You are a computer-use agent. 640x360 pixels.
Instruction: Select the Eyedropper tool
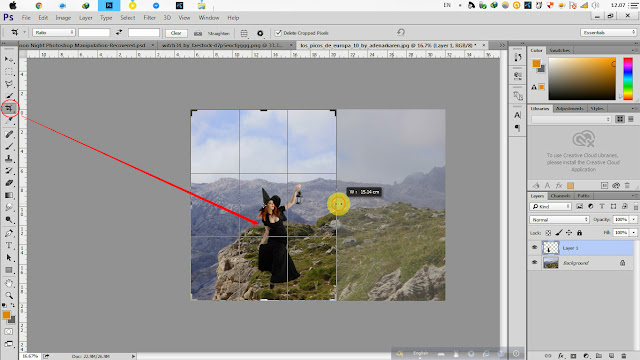[9, 121]
